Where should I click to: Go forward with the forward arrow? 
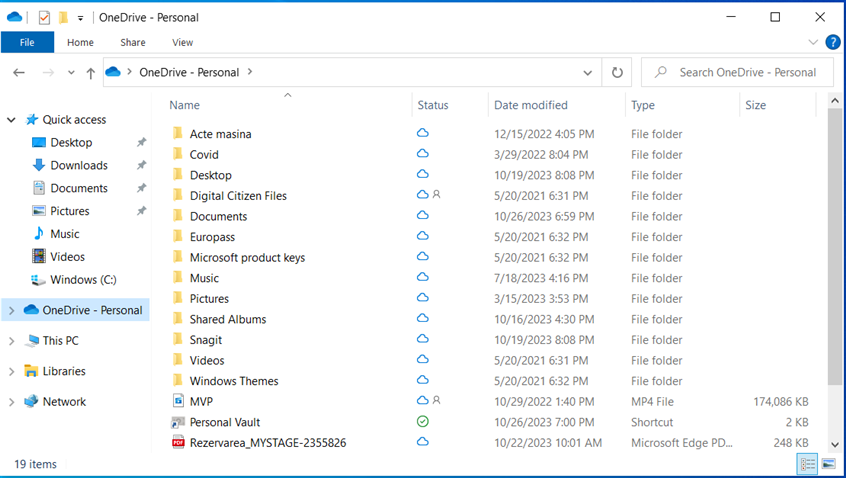(x=48, y=72)
